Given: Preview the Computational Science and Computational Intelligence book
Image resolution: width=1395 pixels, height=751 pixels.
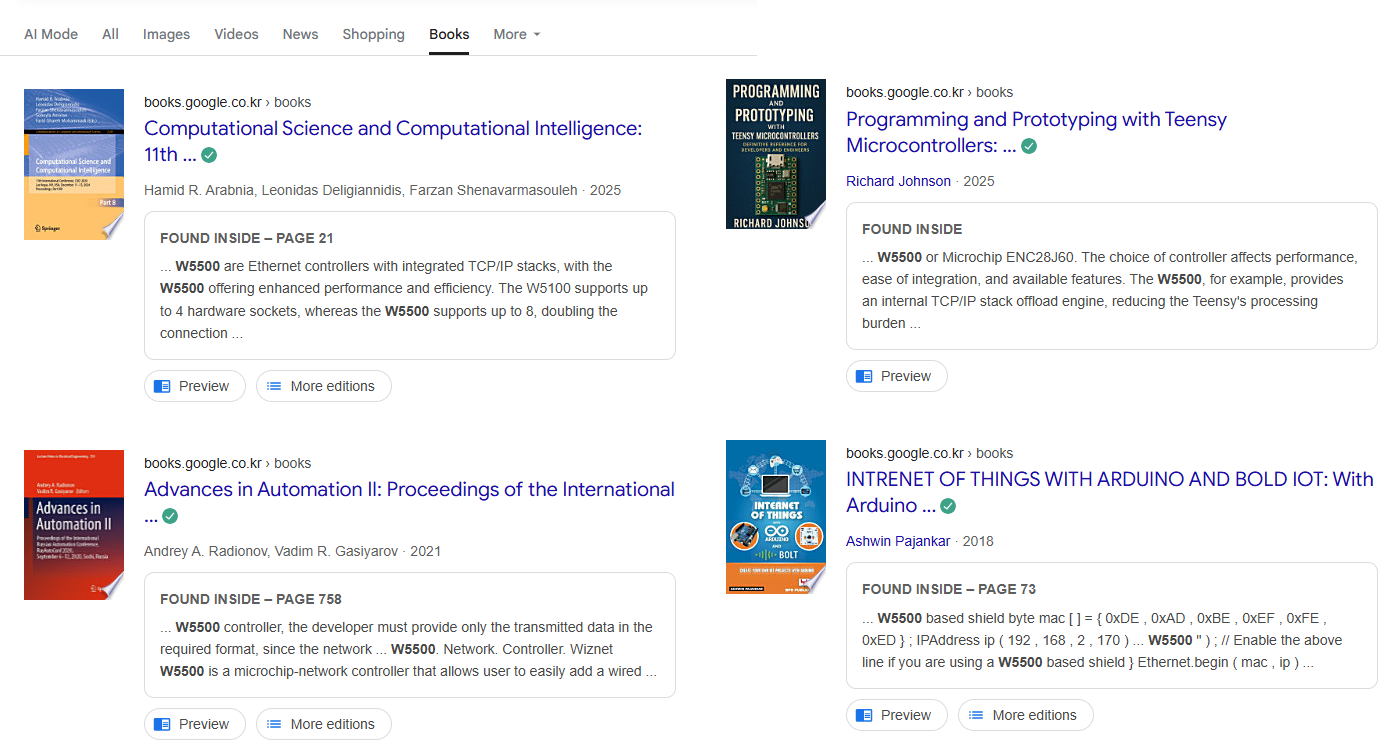Looking at the screenshot, I should [x=194, y=386].
